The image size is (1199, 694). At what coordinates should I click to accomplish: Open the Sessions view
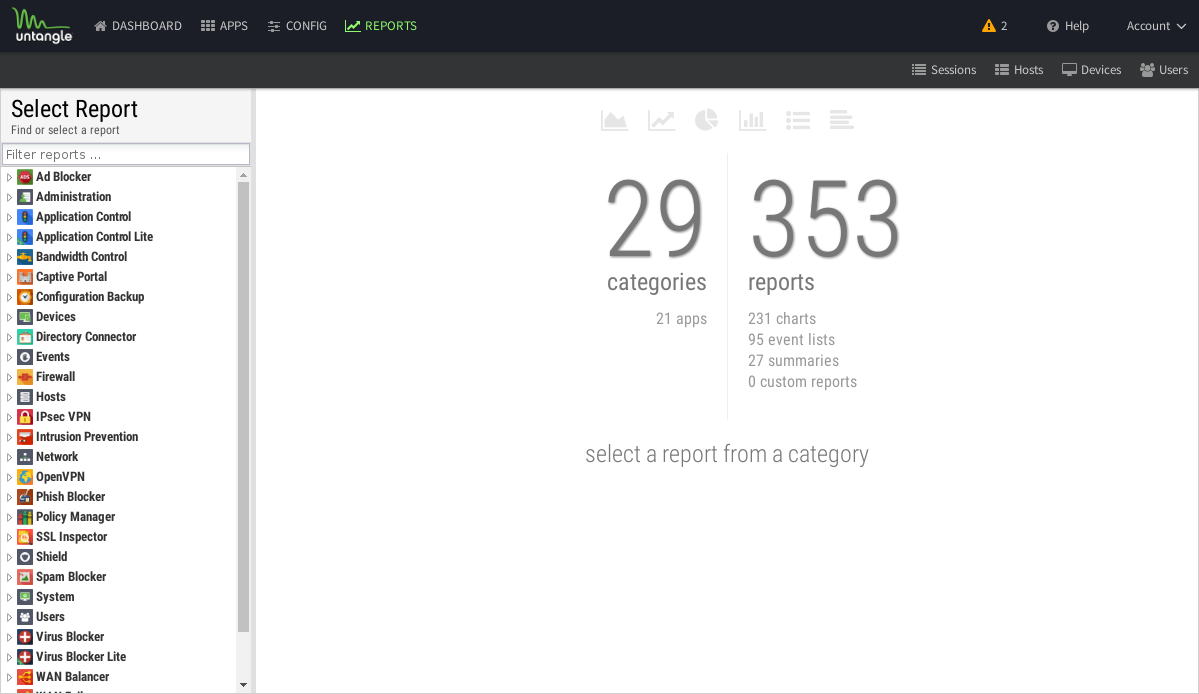click(944, 70)
